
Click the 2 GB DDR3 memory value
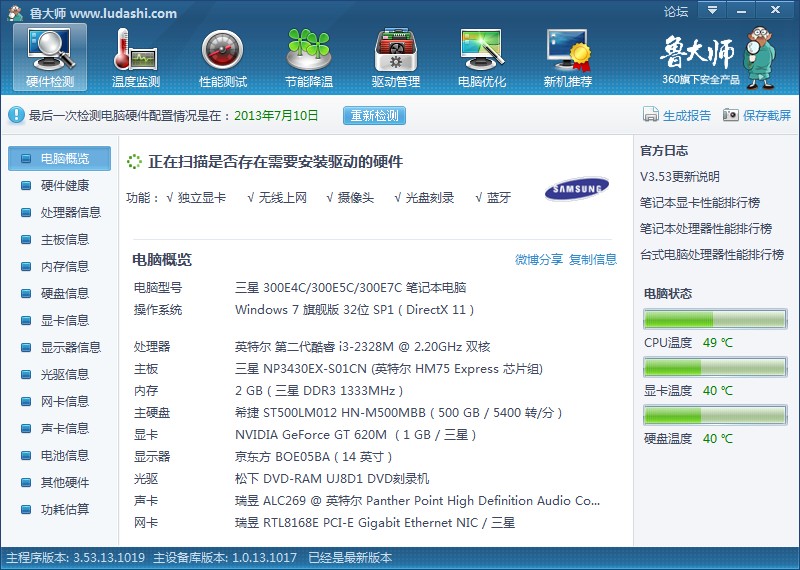coord(319,391)
